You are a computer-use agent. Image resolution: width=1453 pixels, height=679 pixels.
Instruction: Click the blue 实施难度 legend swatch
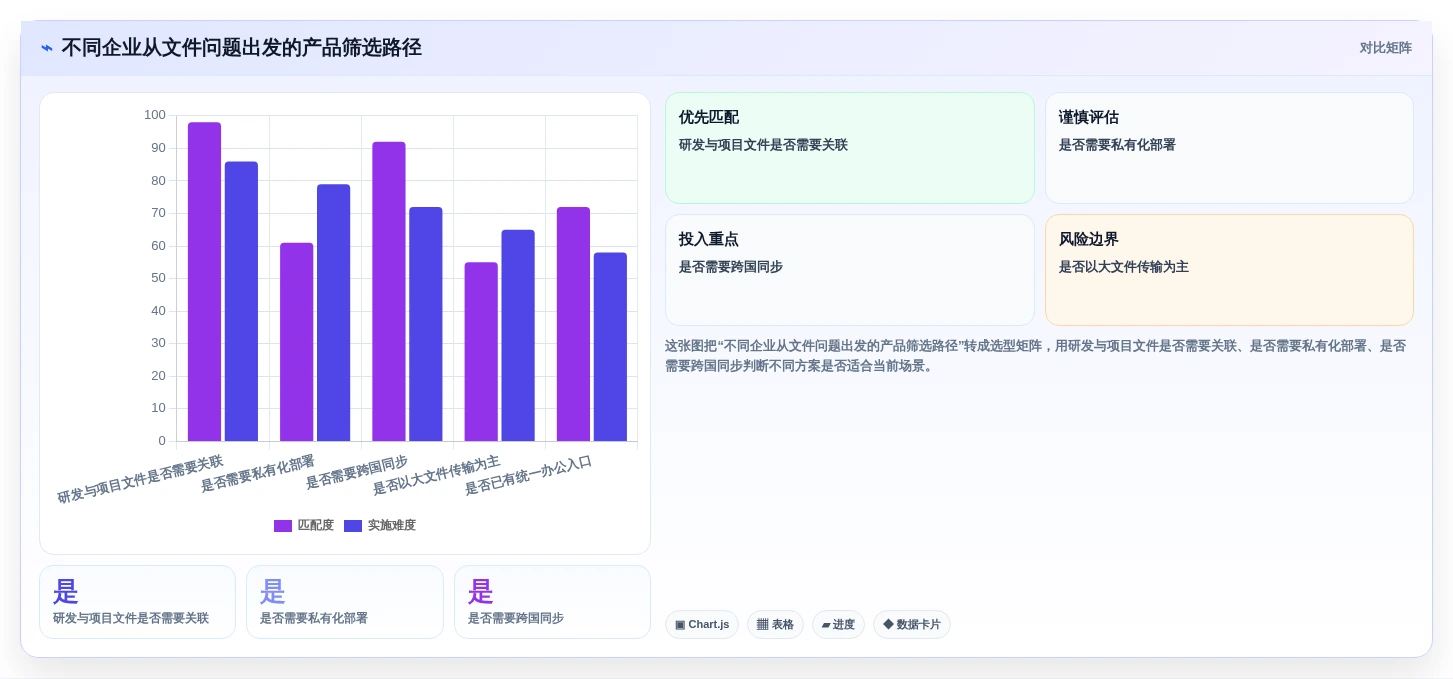353,526
